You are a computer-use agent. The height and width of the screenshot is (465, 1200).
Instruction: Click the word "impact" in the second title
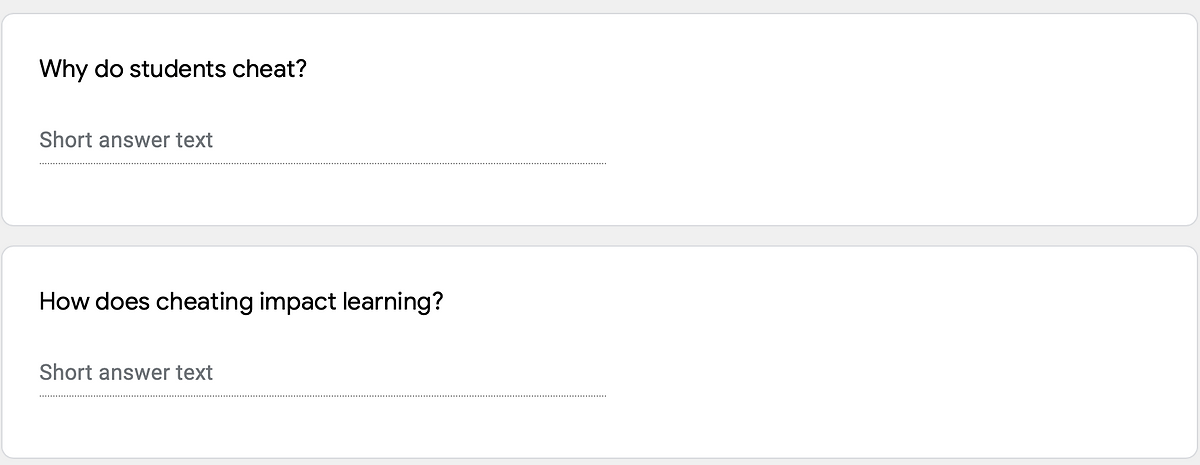coord(295,302)
